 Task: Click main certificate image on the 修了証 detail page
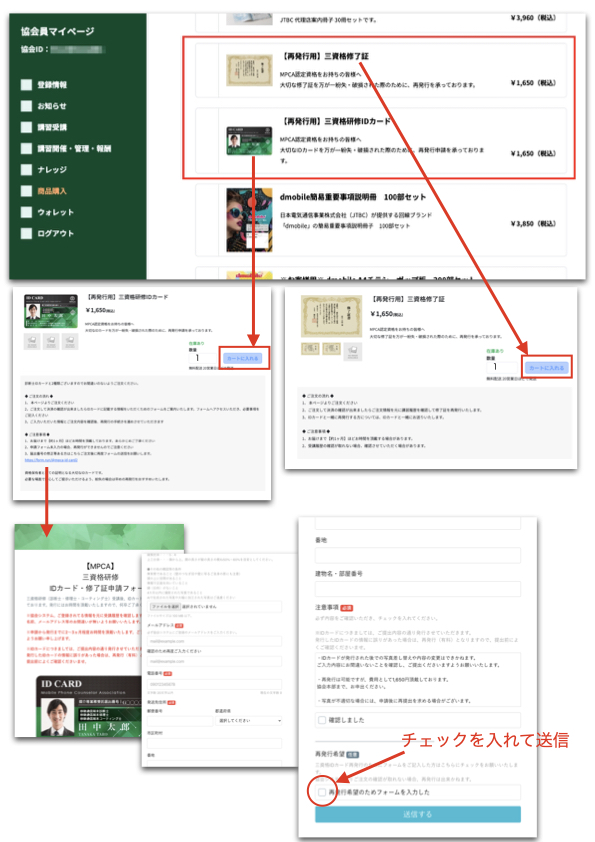331,316
